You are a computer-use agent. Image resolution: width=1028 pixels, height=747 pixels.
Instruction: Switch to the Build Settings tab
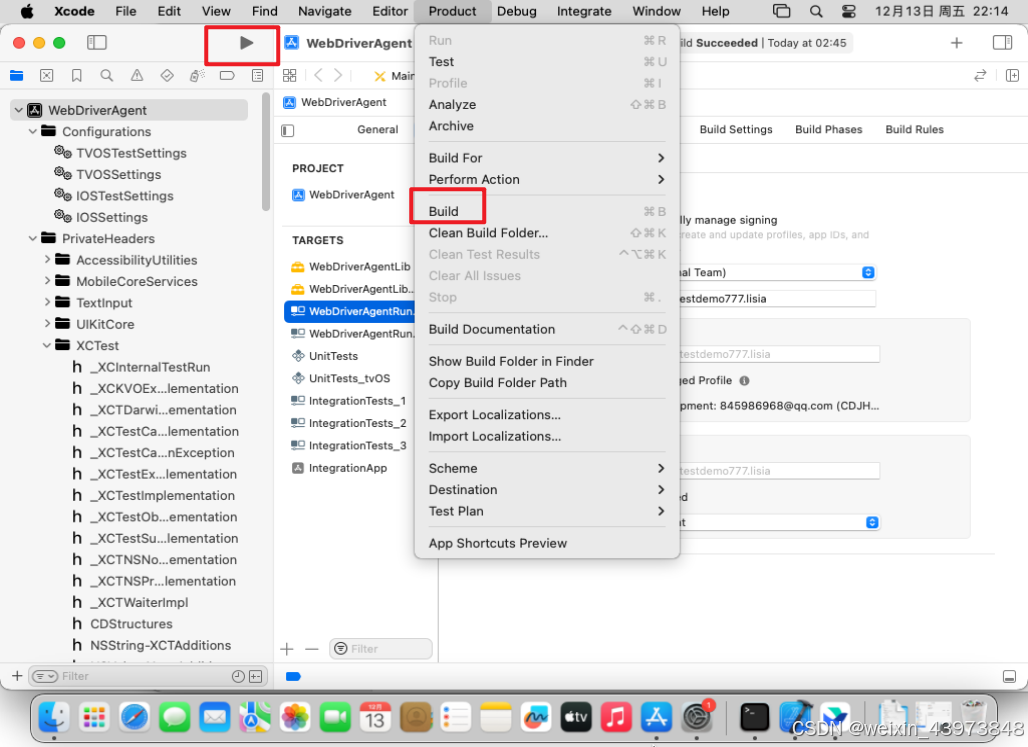point(736,129)
